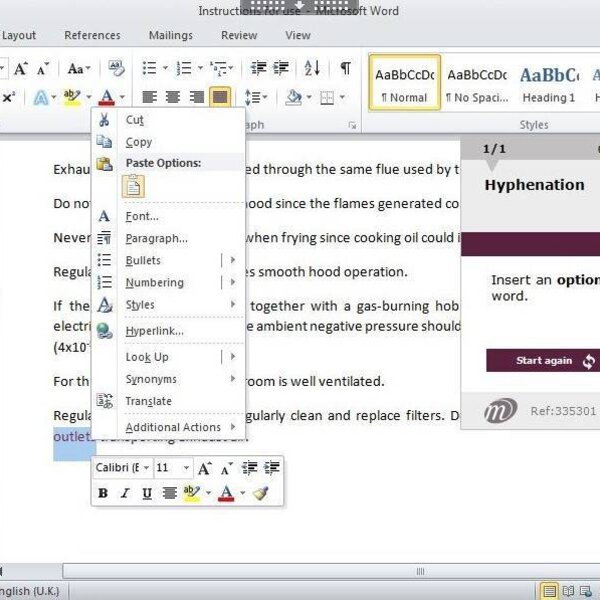
Task: Click Format Painter on mini toolbar
Action: (x=261, y=493)
